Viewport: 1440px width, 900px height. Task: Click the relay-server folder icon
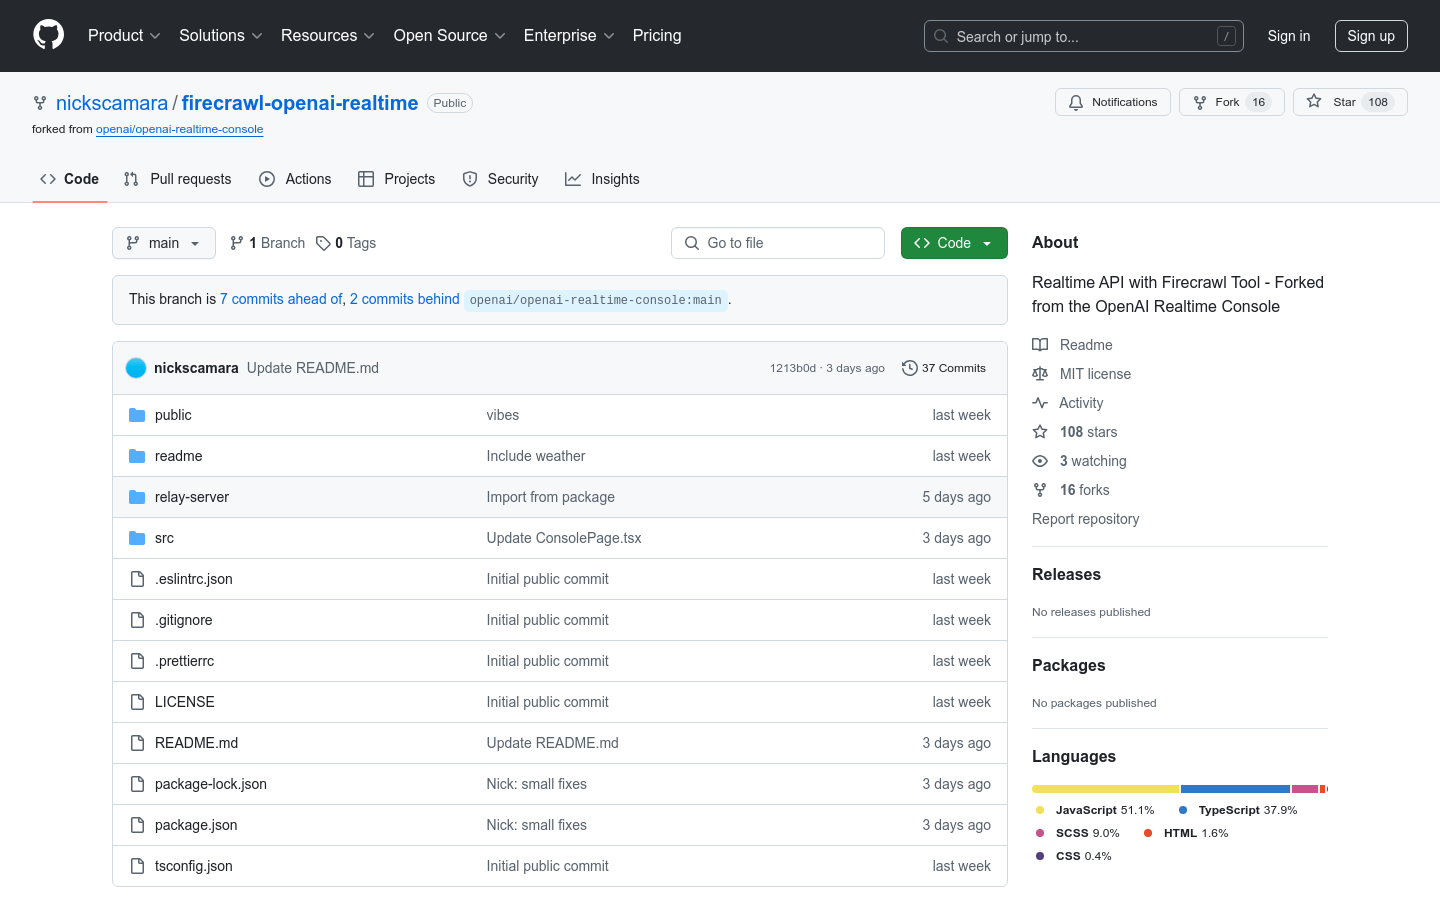(x=137, y=497)
